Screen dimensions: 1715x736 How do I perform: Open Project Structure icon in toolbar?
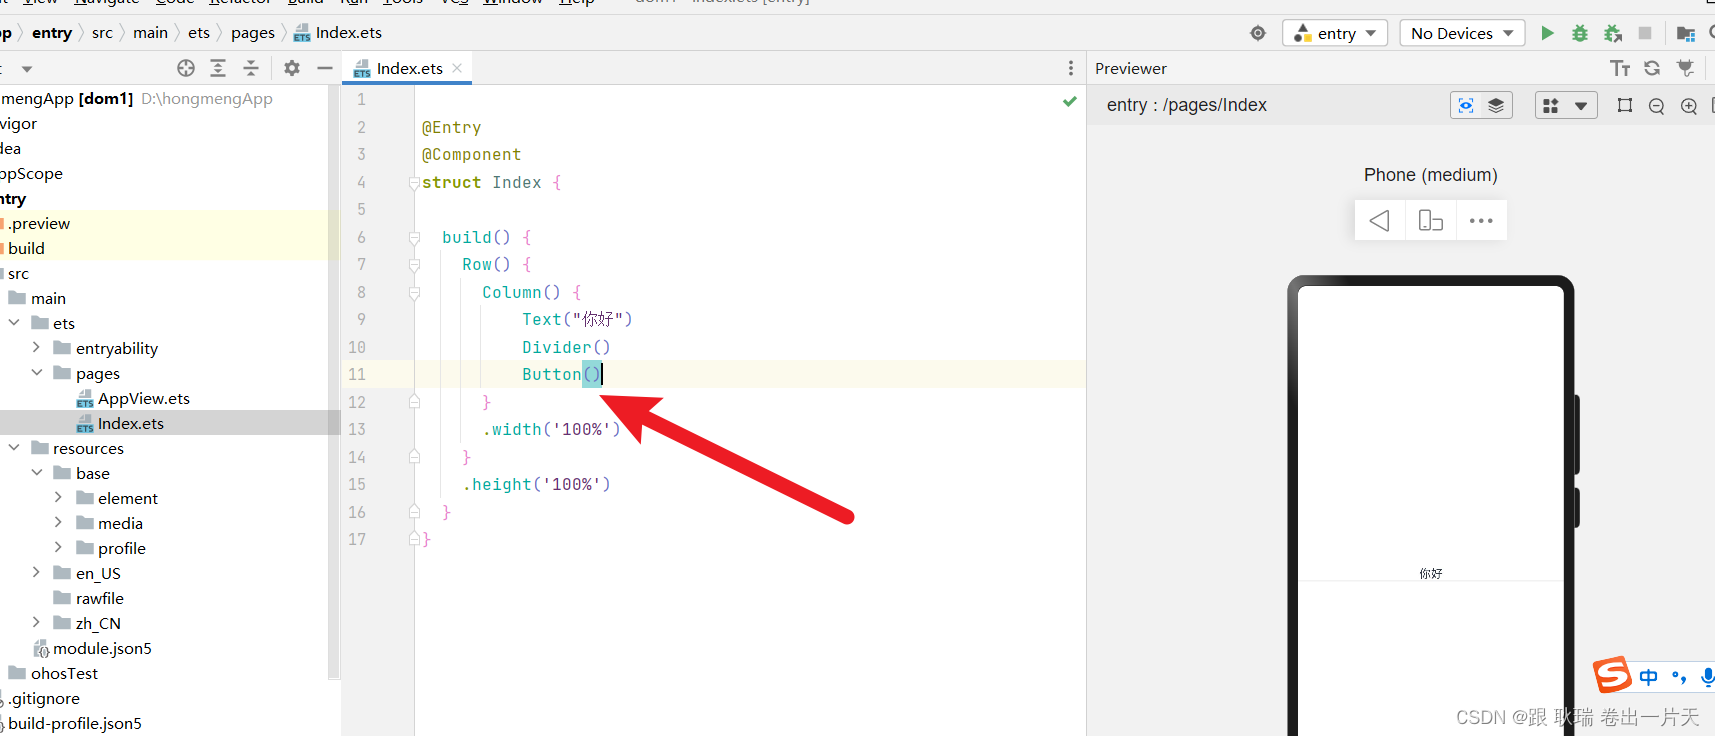[x=1686, y=34]
